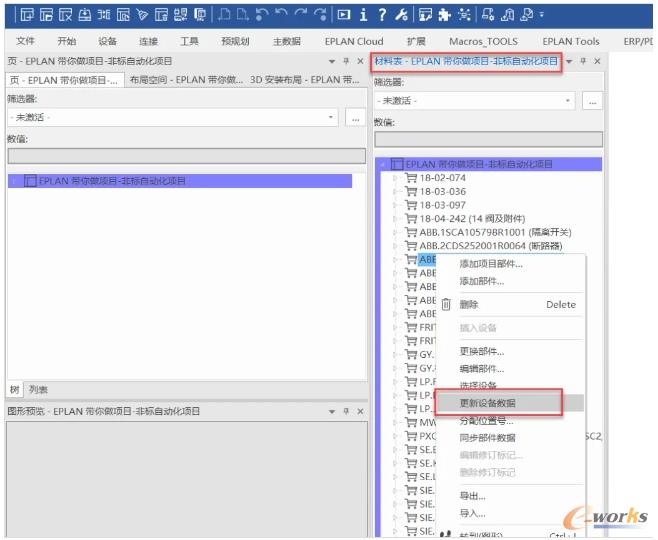Viewport: 658px width, 540px height.
Task: Click cart icon of part 18-02-074
Action: [411, 177]
